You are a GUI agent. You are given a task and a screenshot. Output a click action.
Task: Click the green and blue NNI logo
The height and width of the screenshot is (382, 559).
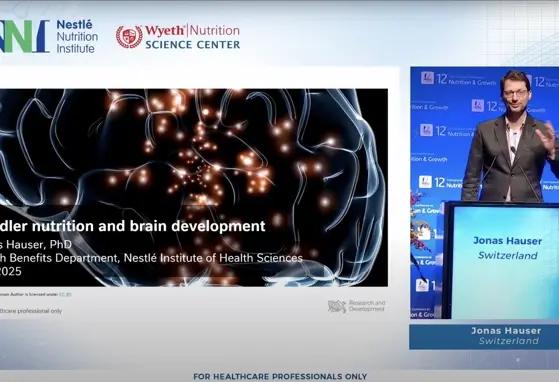(x=24, y=36)
